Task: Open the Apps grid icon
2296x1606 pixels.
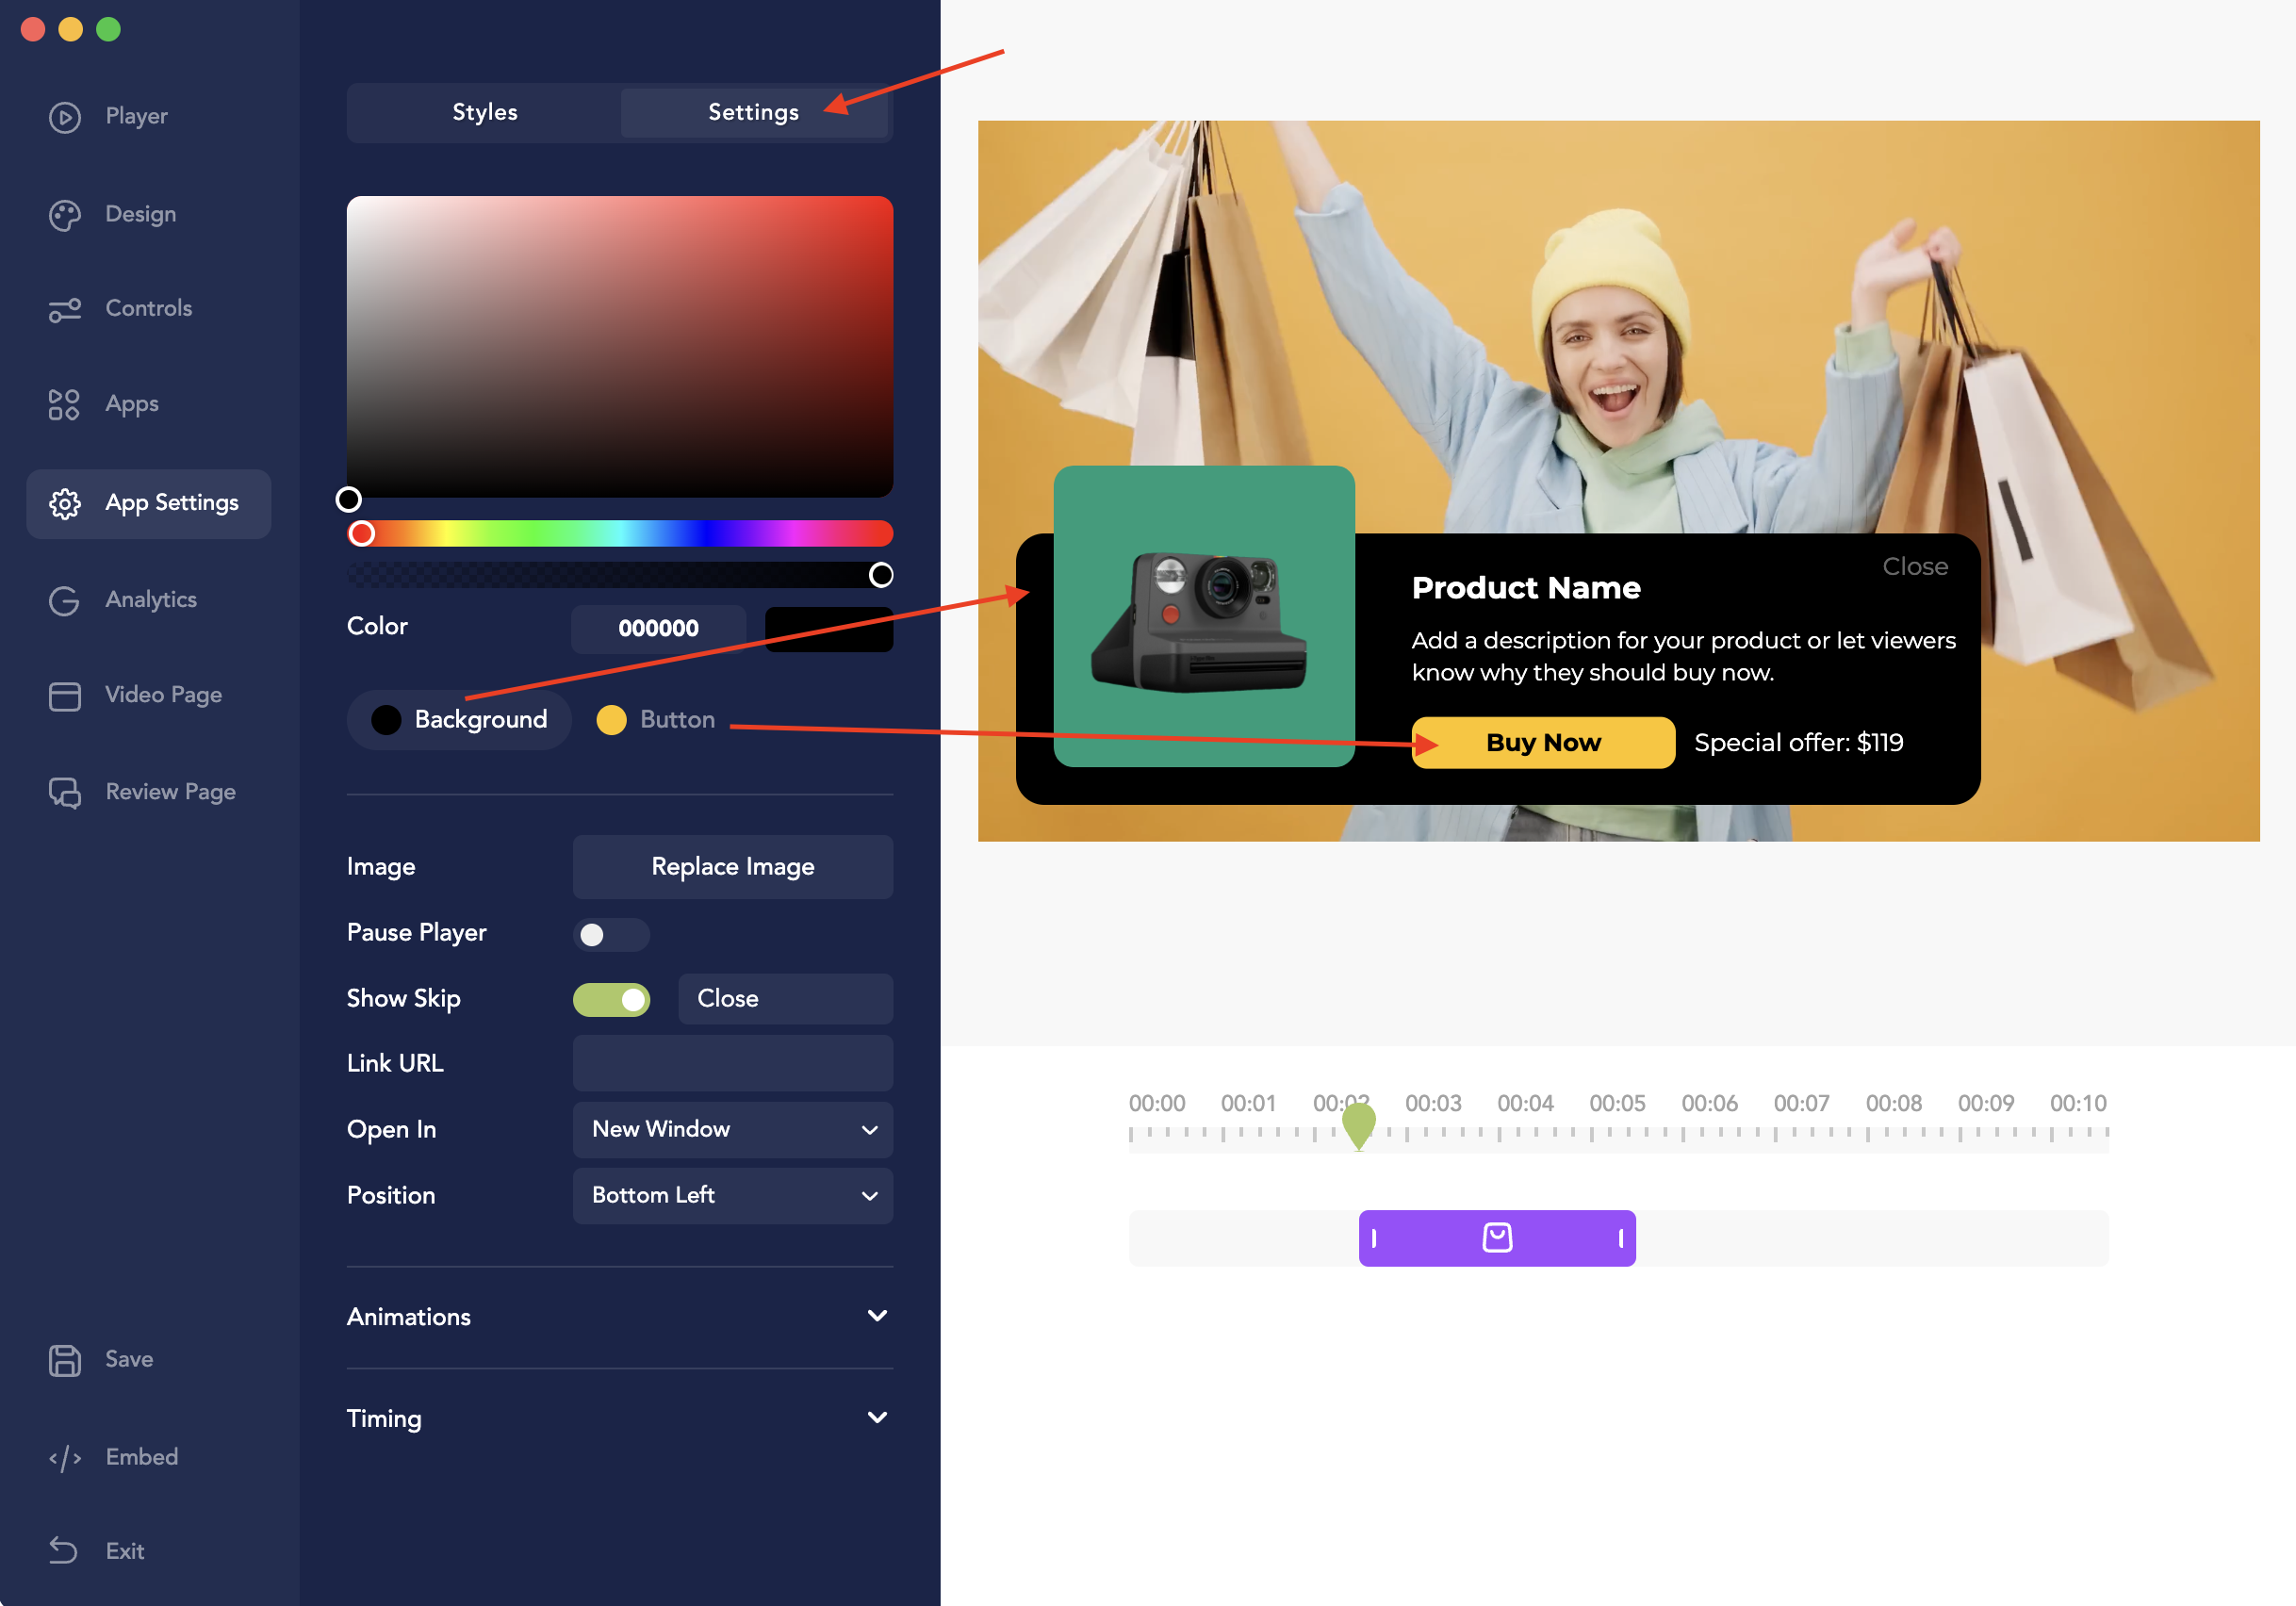Action: tap(65, 405)
